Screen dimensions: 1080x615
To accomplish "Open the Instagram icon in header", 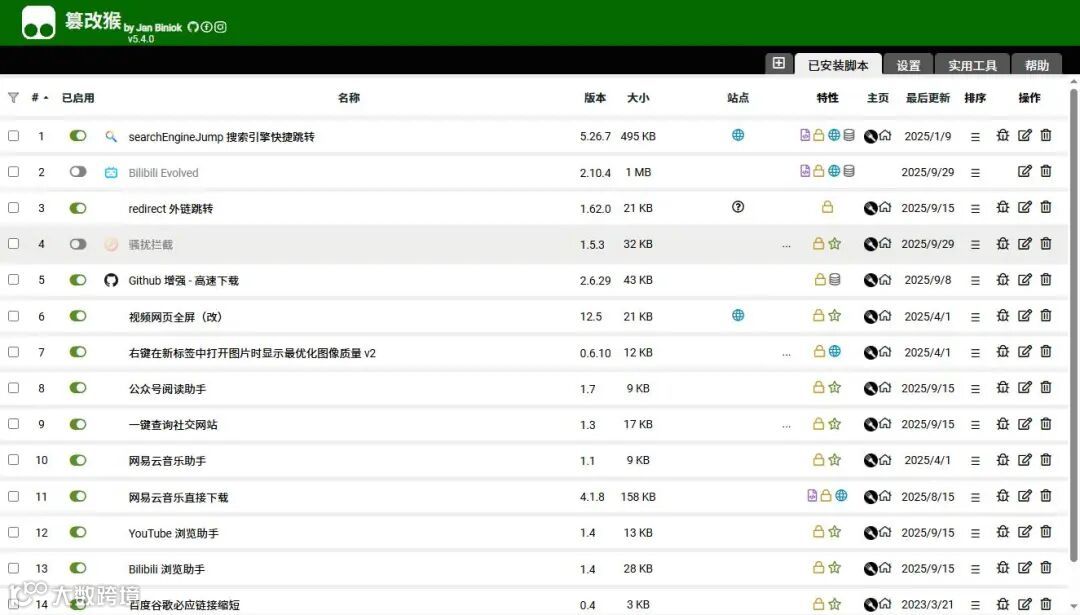I will pyautogui.click(x=220, y=27).
